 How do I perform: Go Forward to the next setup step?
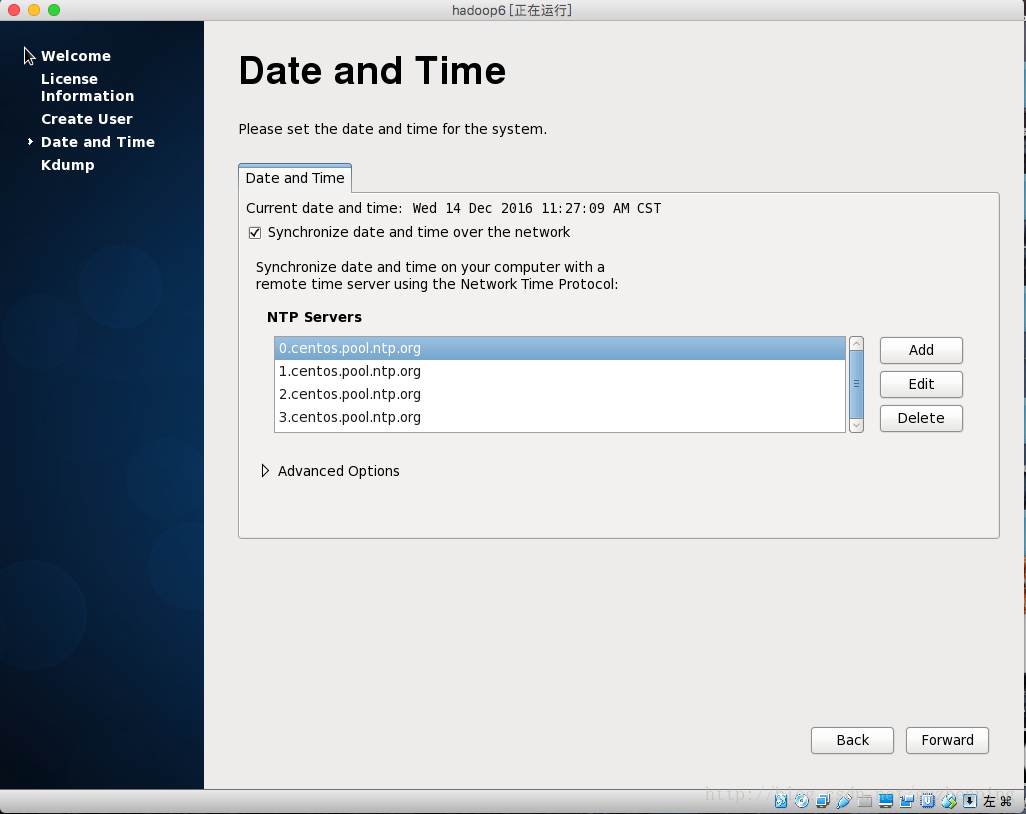coord(947,740)
